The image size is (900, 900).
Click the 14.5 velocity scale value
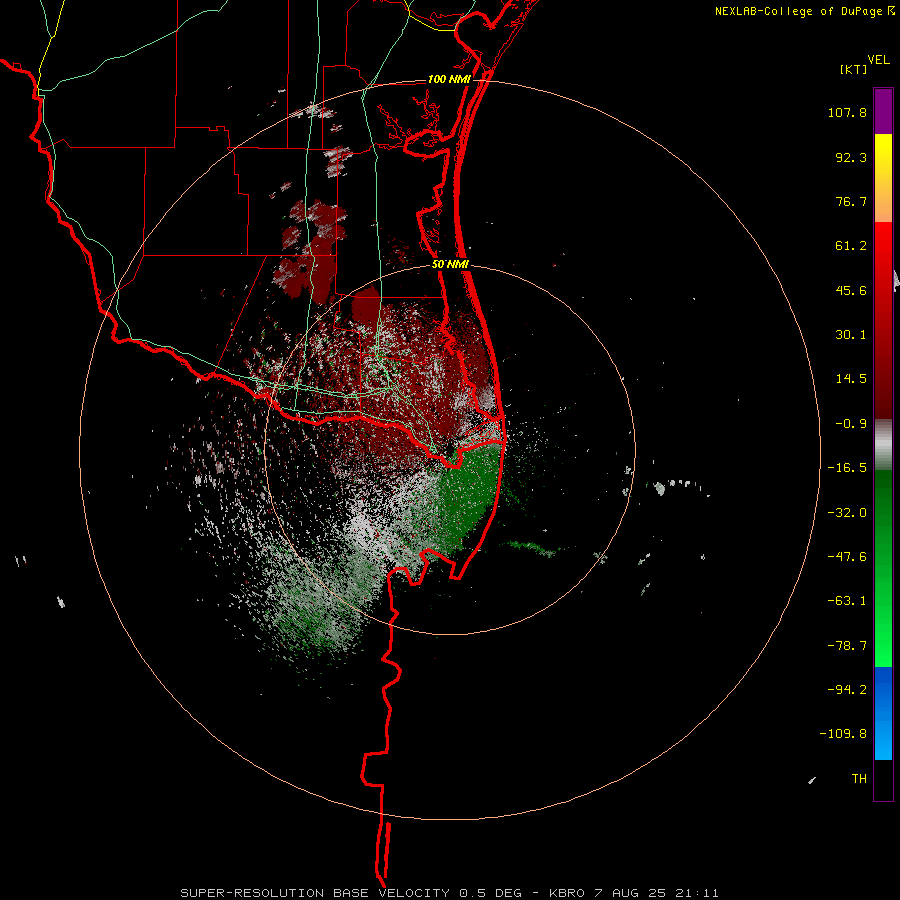[851, 379]
